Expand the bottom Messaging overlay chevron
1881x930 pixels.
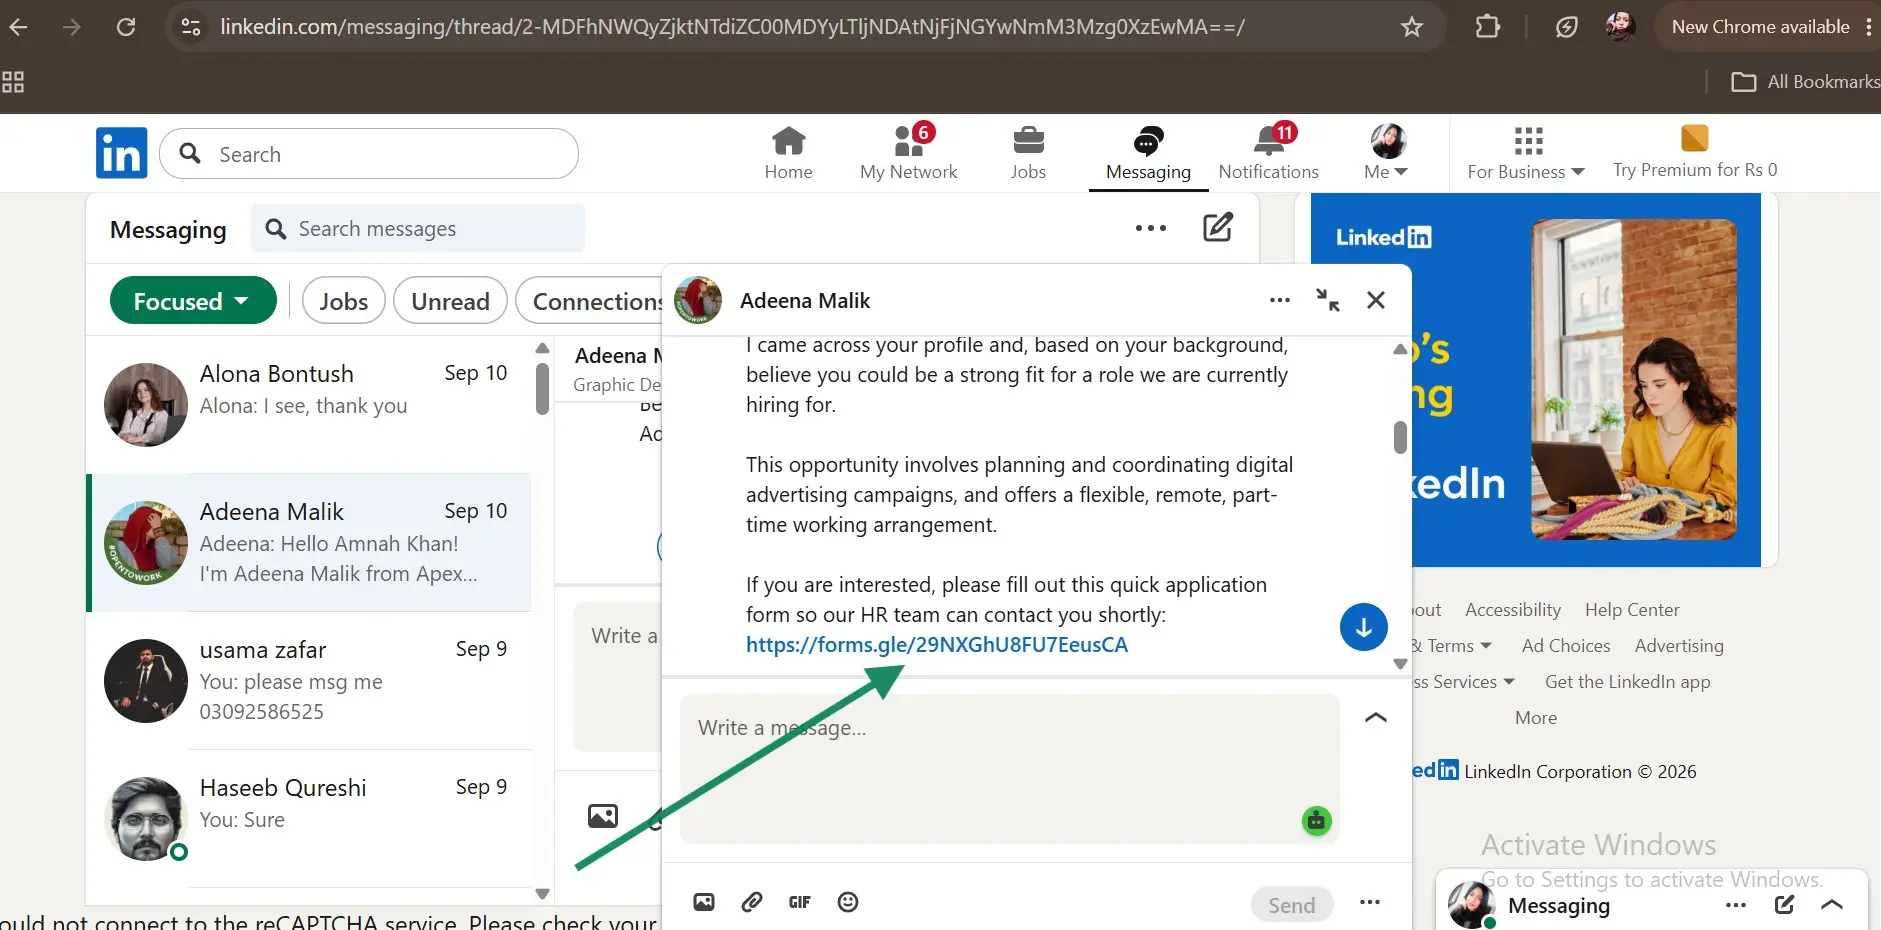(x=1832, y=905)
